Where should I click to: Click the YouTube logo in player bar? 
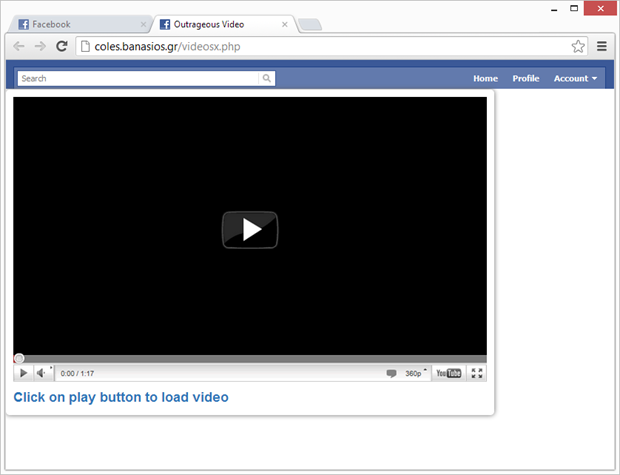(448, 373)
